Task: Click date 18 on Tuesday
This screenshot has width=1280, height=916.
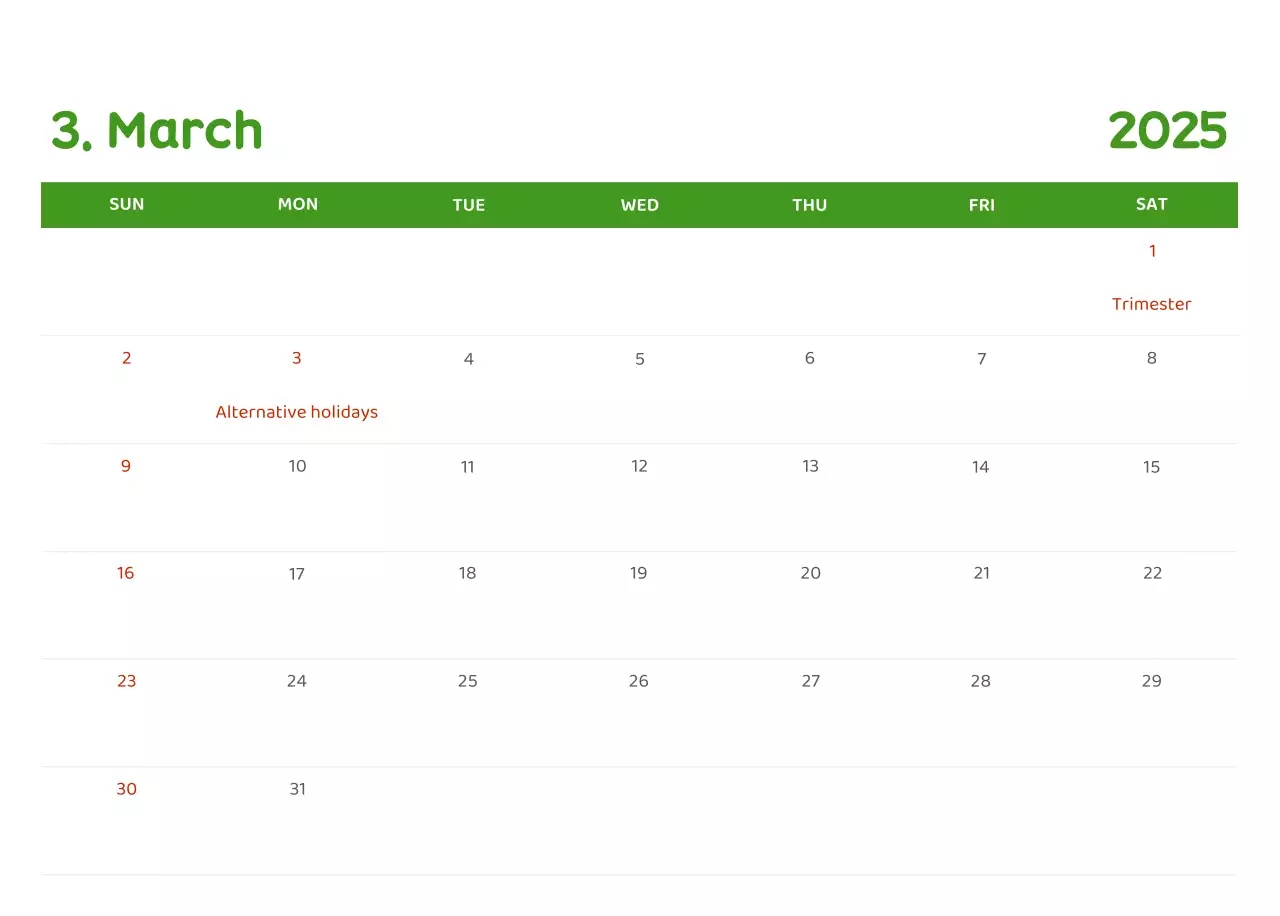Action: pyautogui.click(x=467, y=573)
